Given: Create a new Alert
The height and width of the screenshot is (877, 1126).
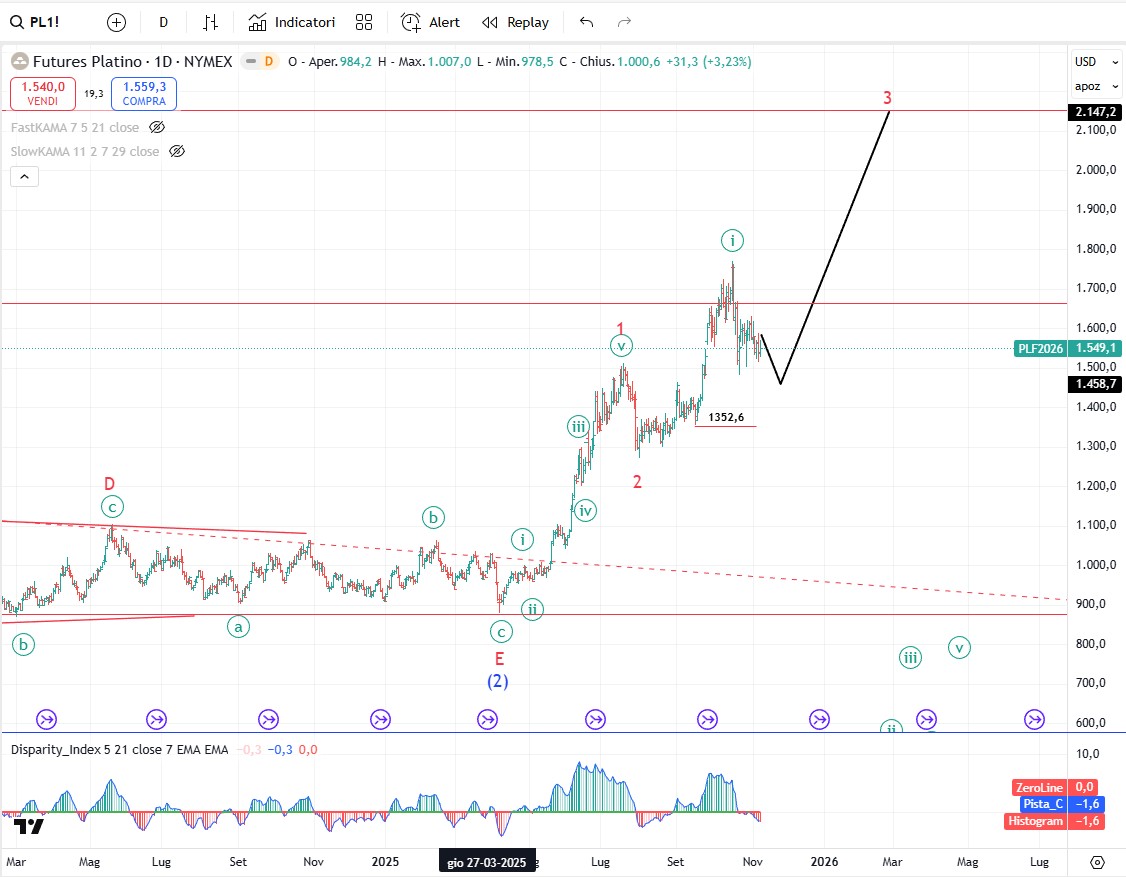Looking at the screenshot, I should (x=431, y=22).
